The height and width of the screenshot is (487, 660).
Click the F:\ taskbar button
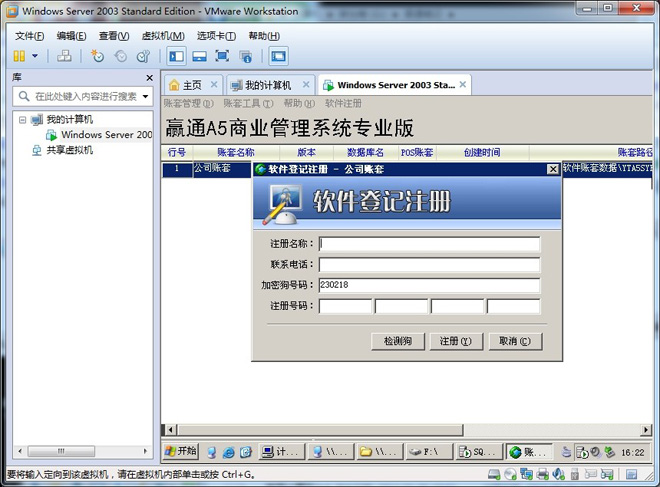pyautogui.click(x=429, y=452)
